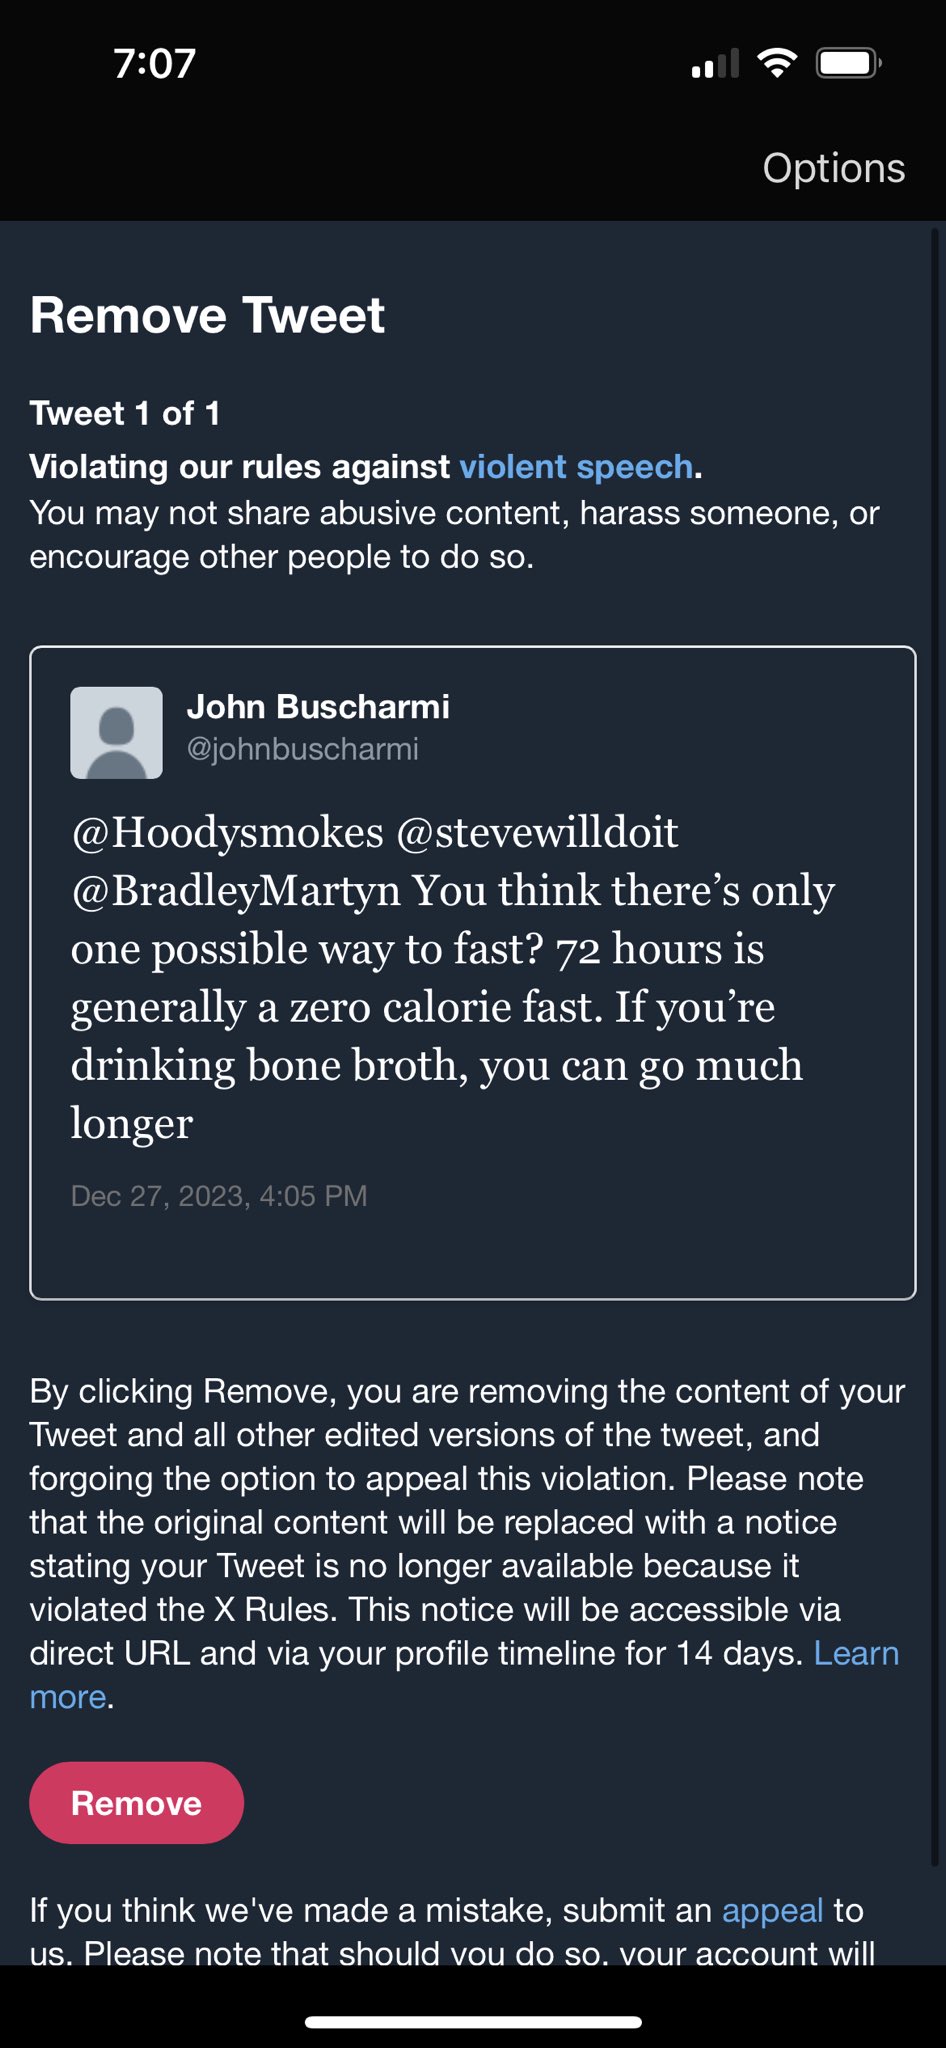
Task: Tap the @stevewilldoit mention
Action: click(538, 832)
